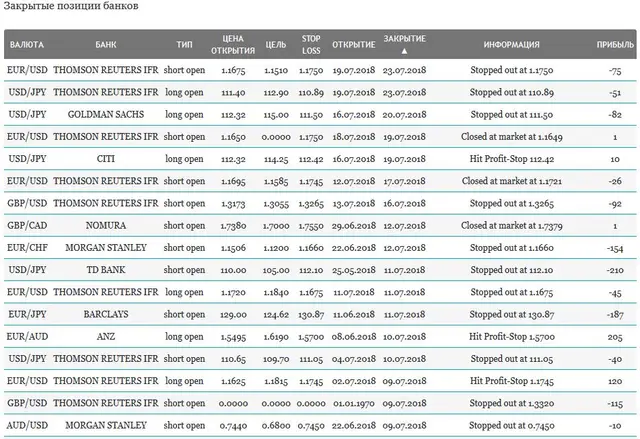
Task: Click target value 105.00
Action: pos(276,270)
